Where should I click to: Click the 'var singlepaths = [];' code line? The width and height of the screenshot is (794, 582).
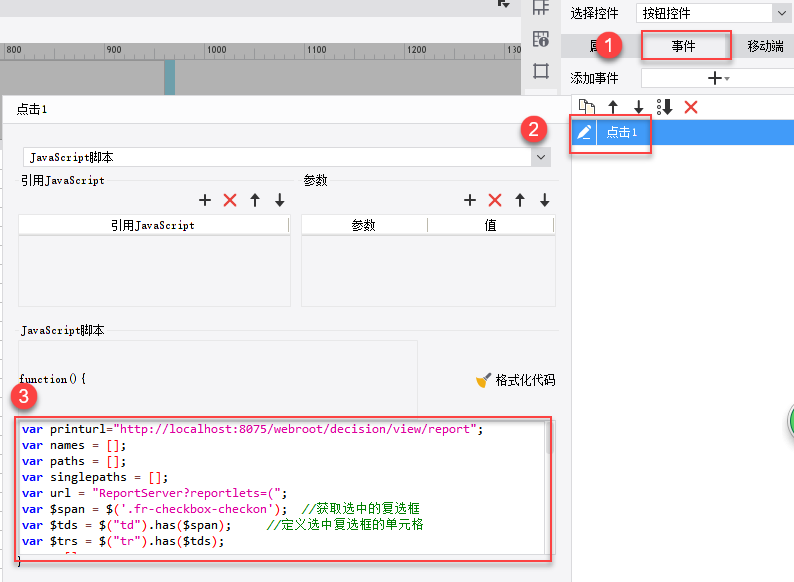[x=95, y=477]
